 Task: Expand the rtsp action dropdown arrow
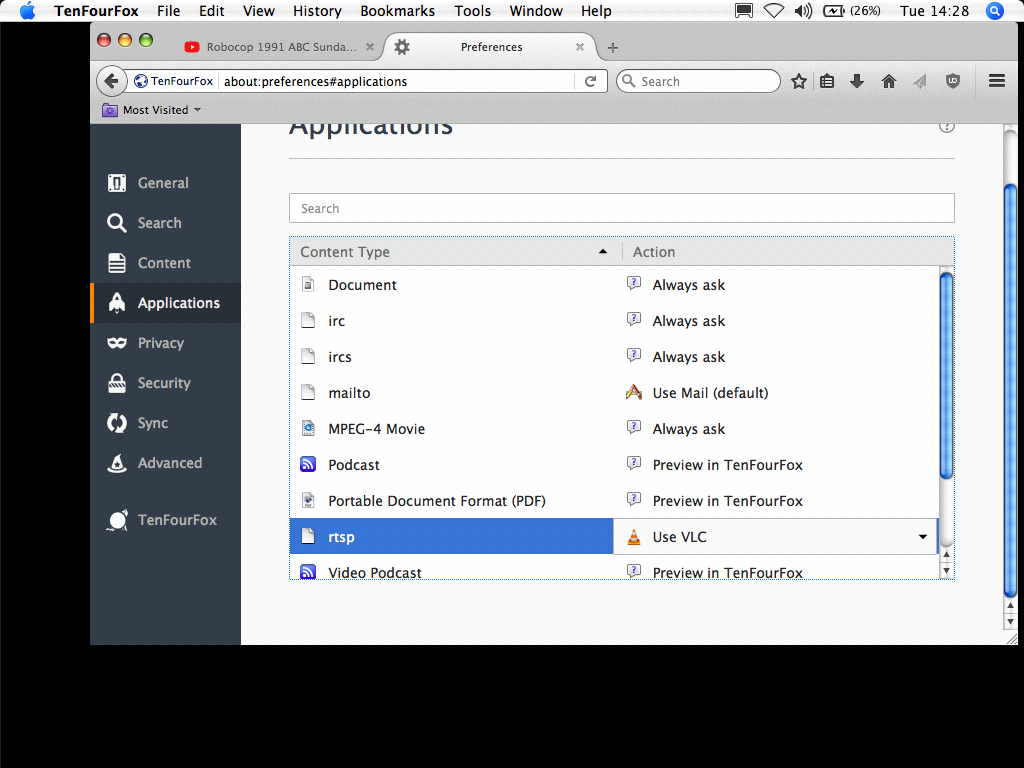(x=923, y=537)
